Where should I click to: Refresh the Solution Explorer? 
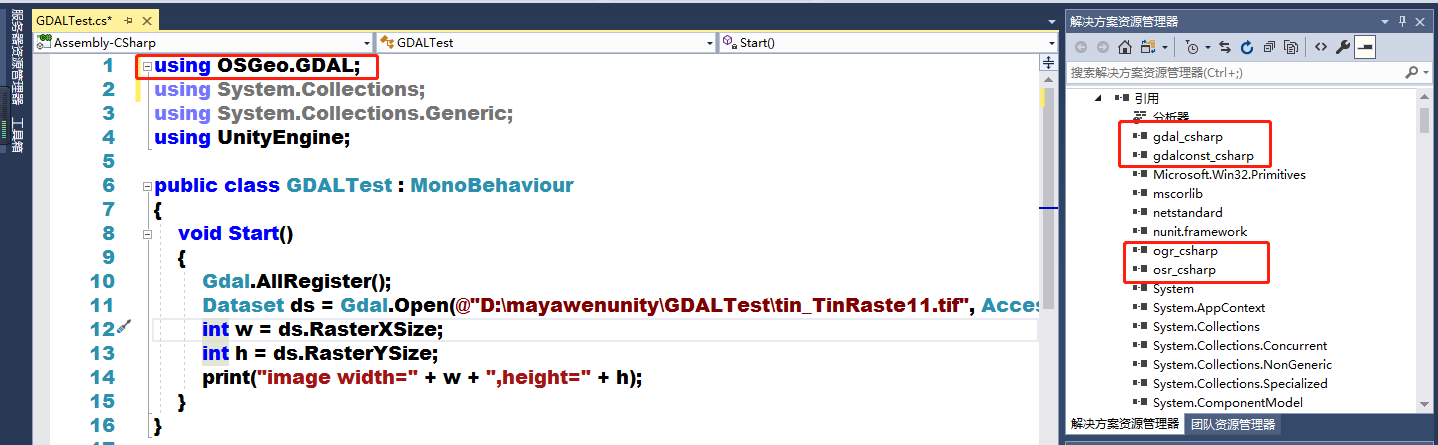coord(1247,47)
